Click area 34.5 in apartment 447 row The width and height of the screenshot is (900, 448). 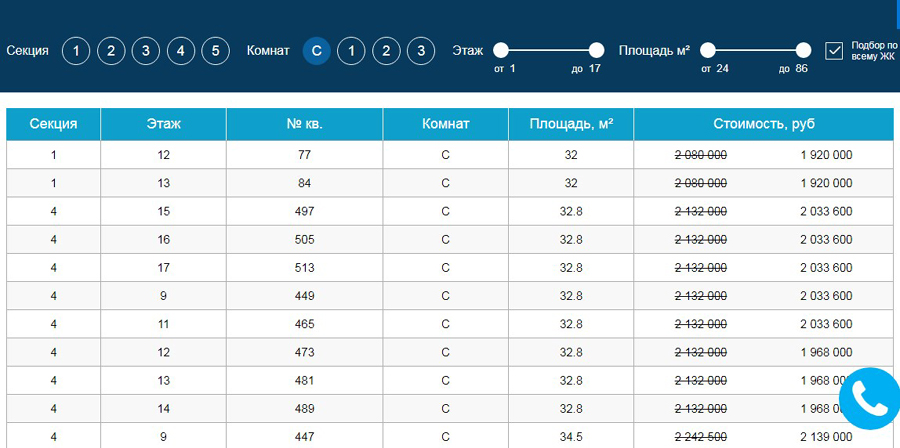(x=571, y=437)
